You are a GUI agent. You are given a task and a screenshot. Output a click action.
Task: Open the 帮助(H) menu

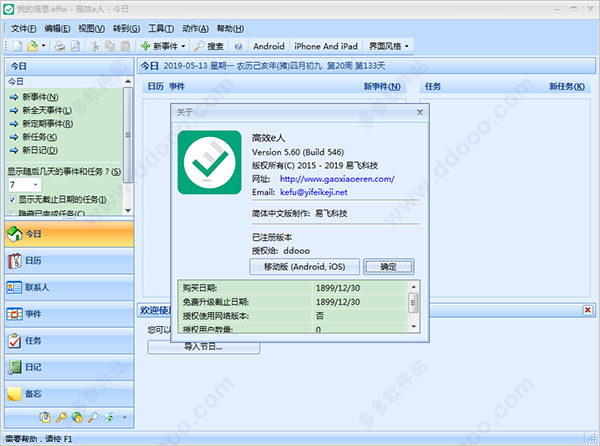[x=230, y=29]
